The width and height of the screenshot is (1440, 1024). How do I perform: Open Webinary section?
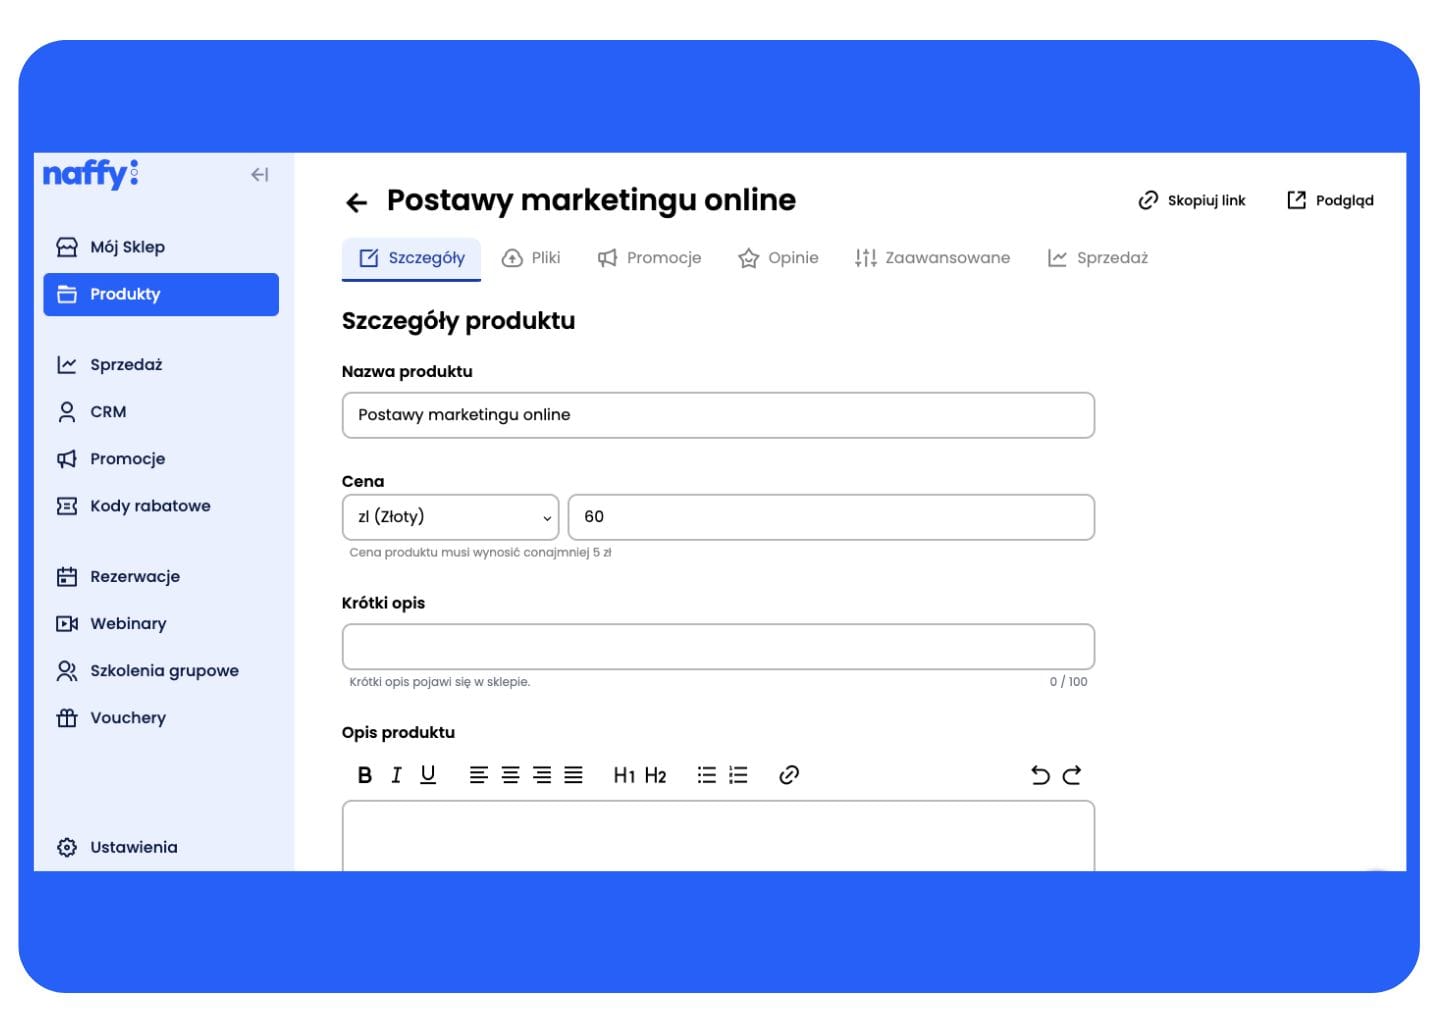[161, 624]
